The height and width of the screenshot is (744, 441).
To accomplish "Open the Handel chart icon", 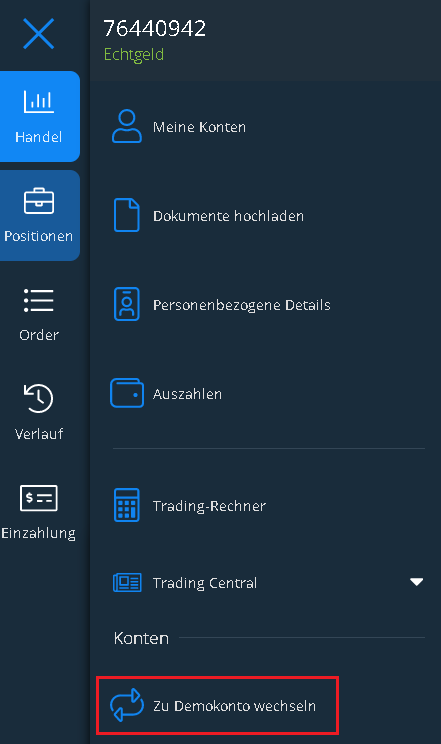I will tap(38, 101).
